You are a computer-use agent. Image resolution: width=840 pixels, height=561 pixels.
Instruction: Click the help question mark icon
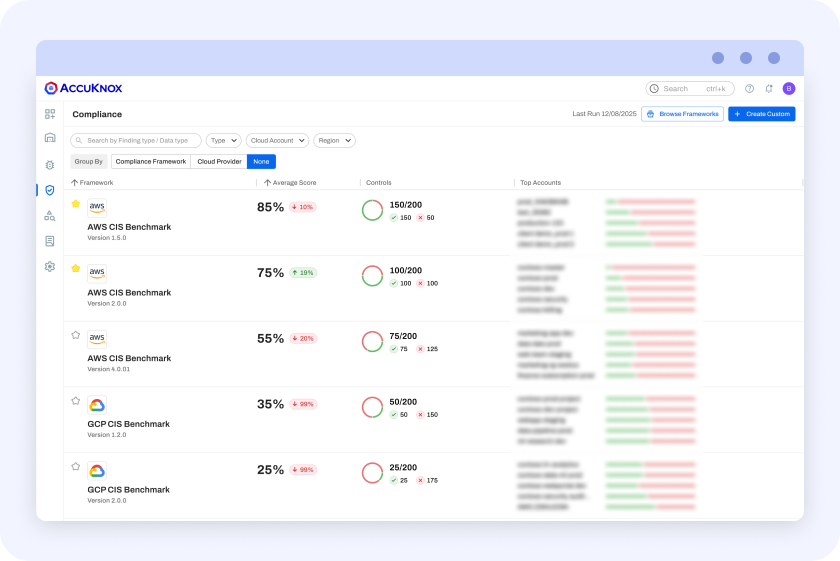pos(750,88)
